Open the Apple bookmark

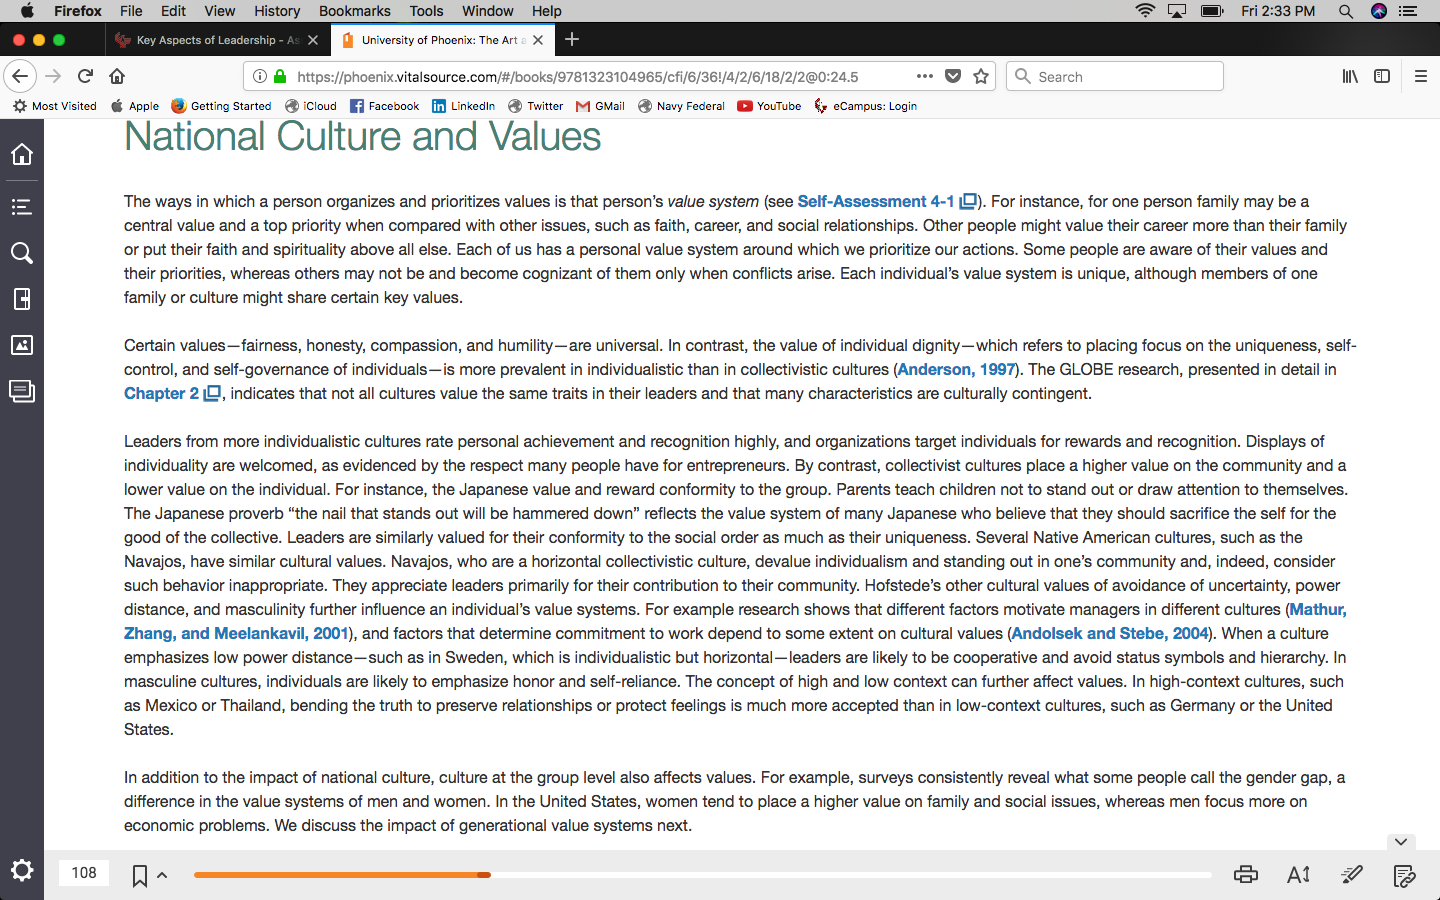click(135, 106)
